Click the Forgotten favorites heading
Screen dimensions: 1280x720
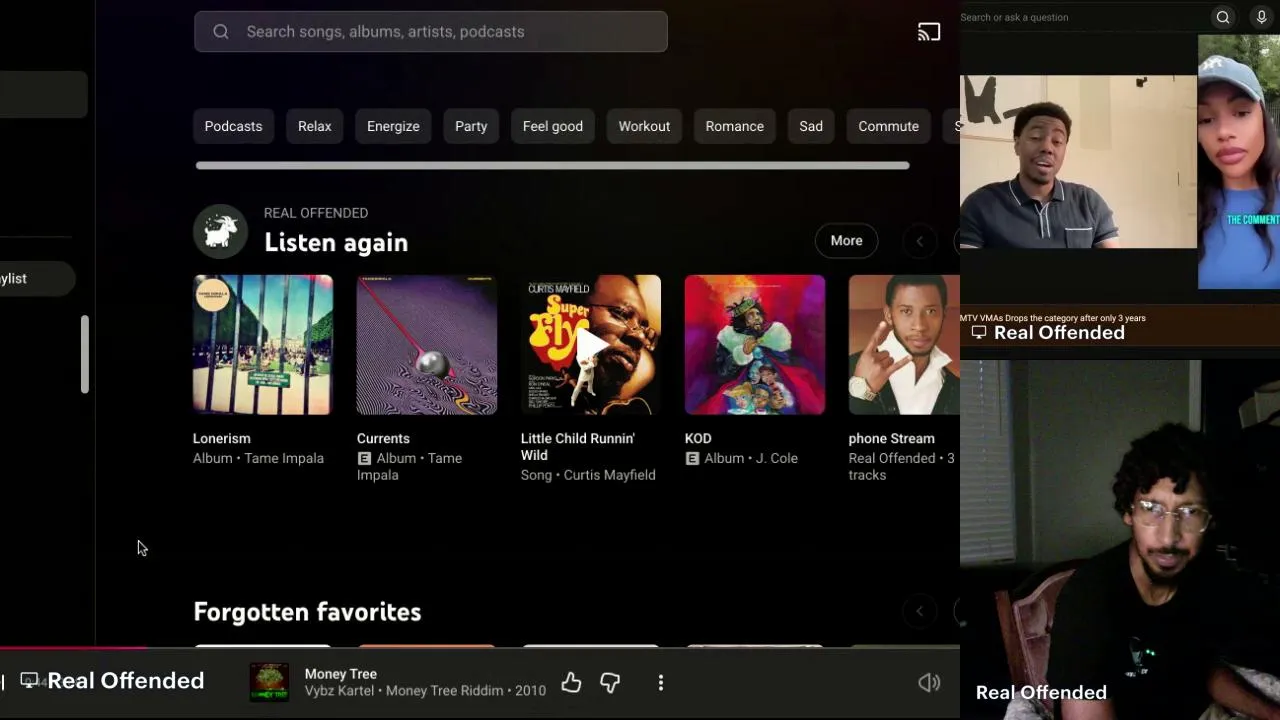[x=307, y=612]
